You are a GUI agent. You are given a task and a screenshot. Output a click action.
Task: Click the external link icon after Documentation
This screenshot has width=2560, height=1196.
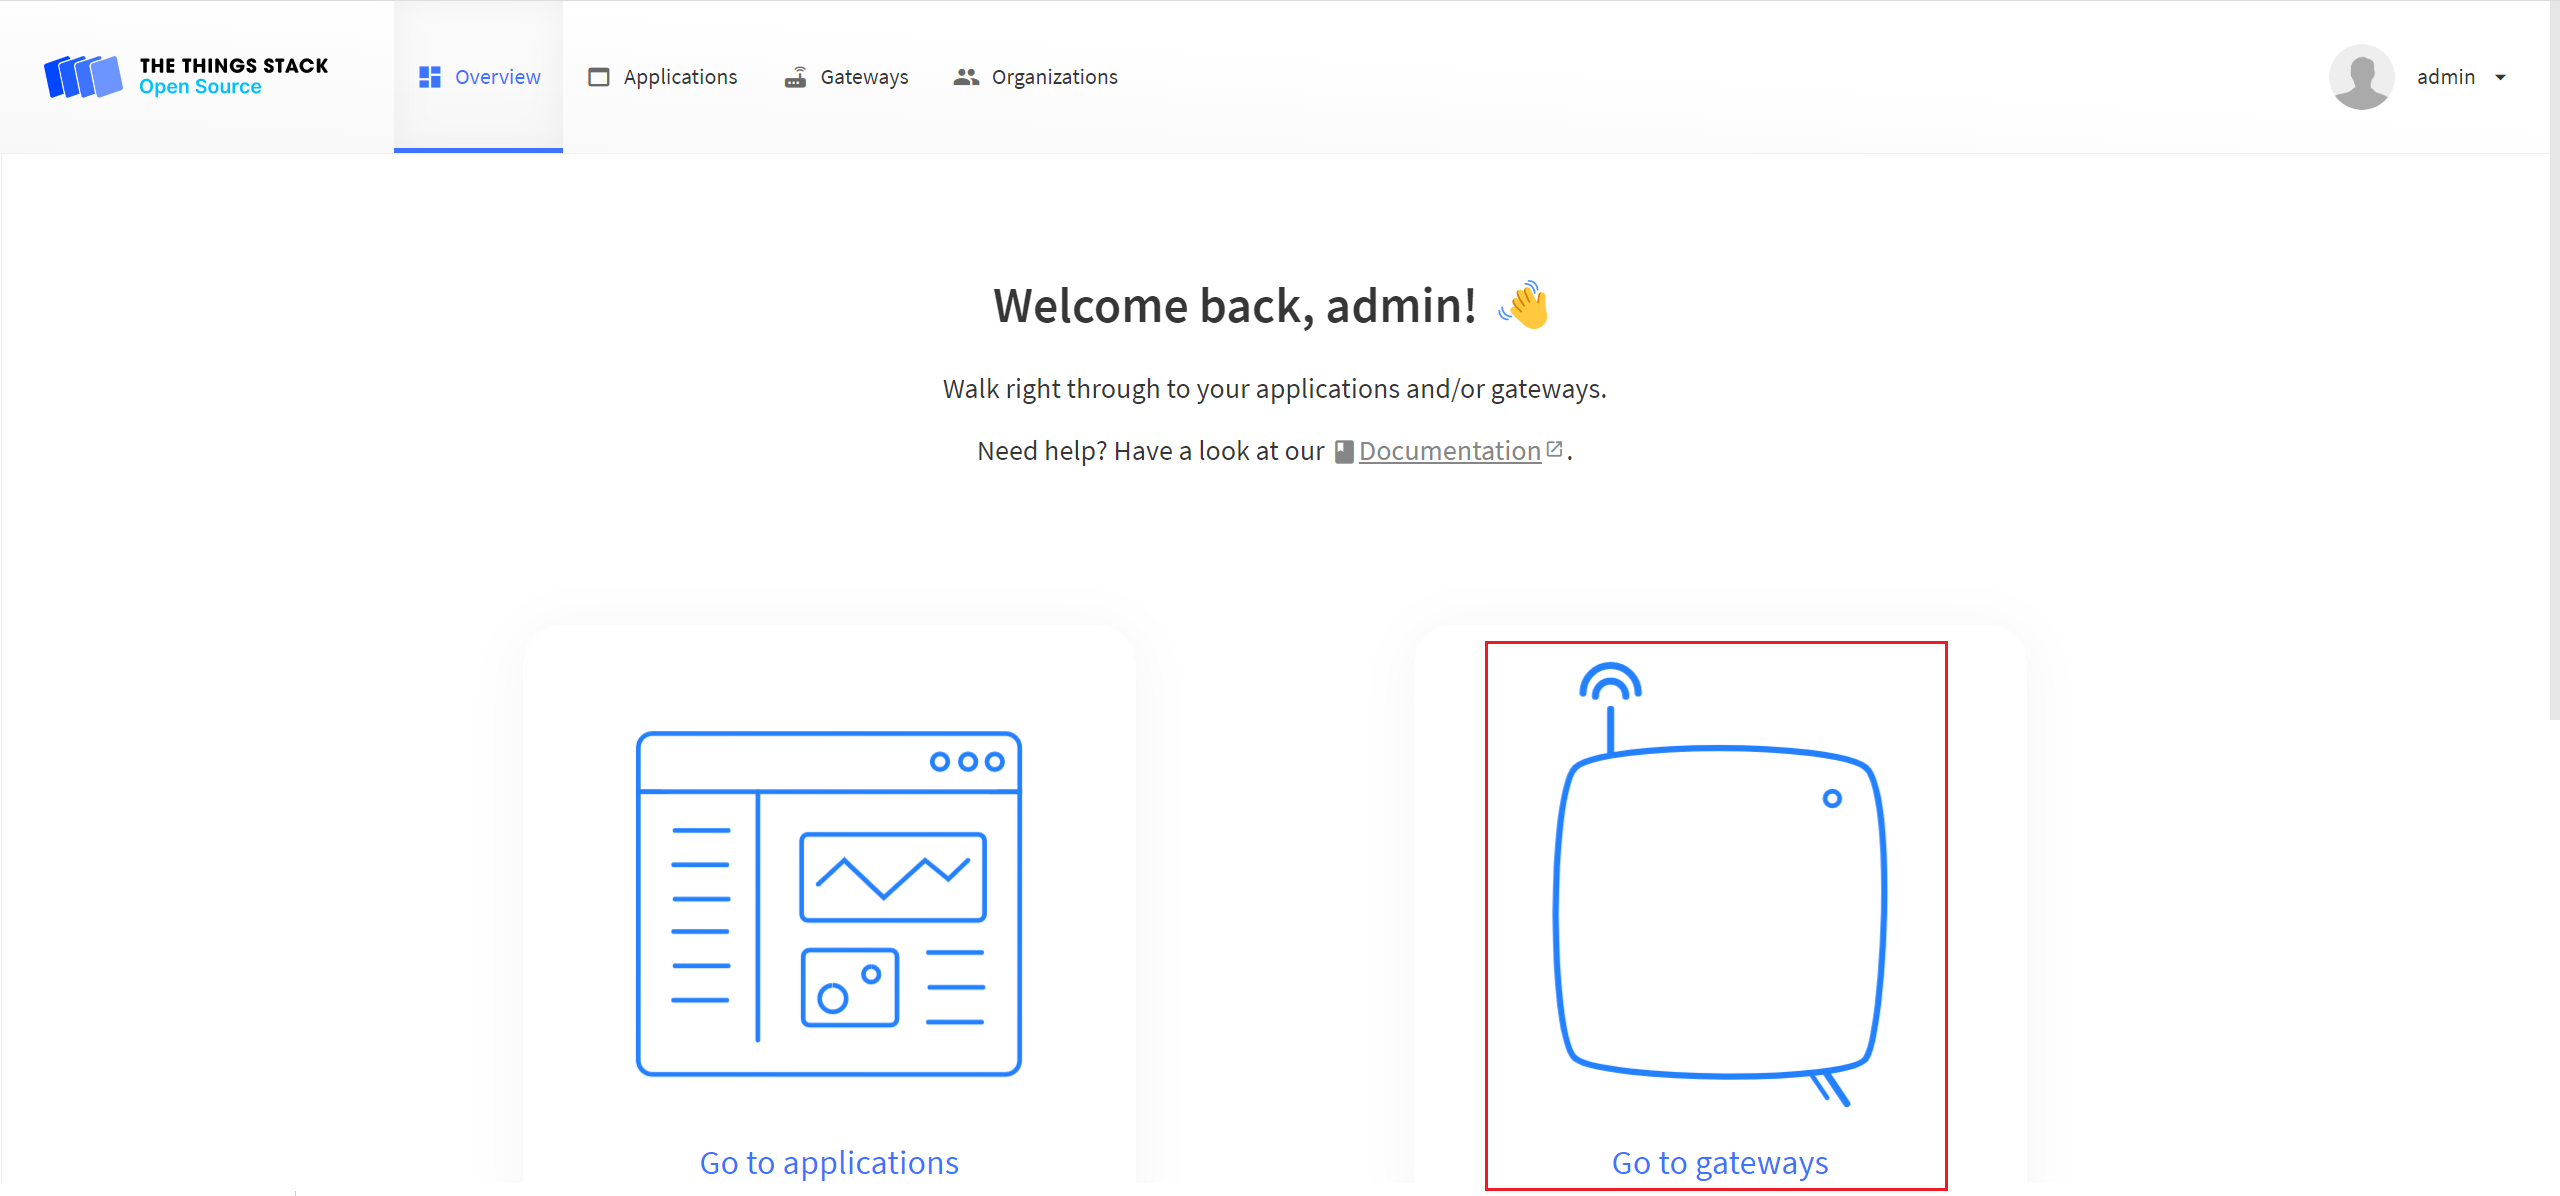pyautogui.click(x=1554, y=449)
